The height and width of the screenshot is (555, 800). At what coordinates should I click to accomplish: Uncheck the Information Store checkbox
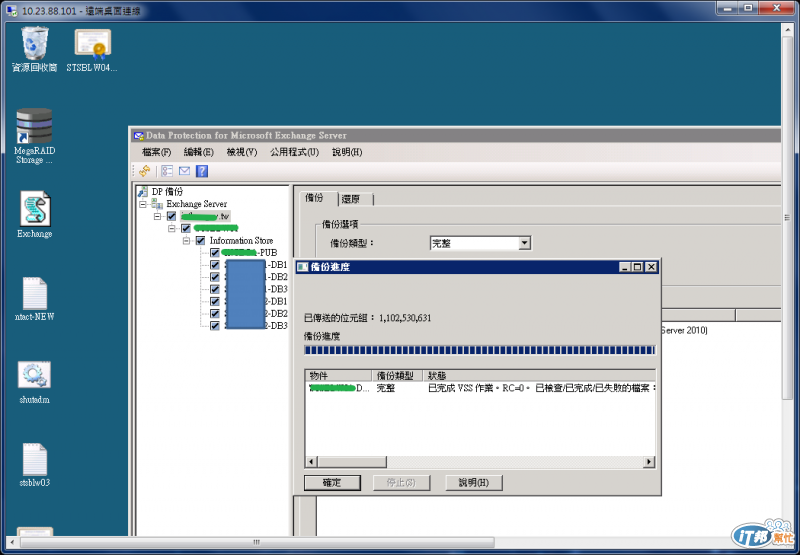click(x=201, y=240)
